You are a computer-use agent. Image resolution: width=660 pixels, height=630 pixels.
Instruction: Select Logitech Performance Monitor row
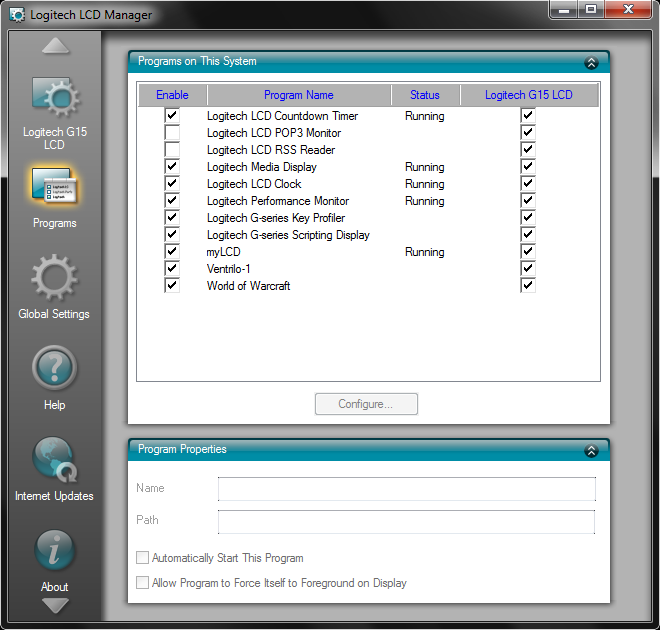click(x=368, y=201)
